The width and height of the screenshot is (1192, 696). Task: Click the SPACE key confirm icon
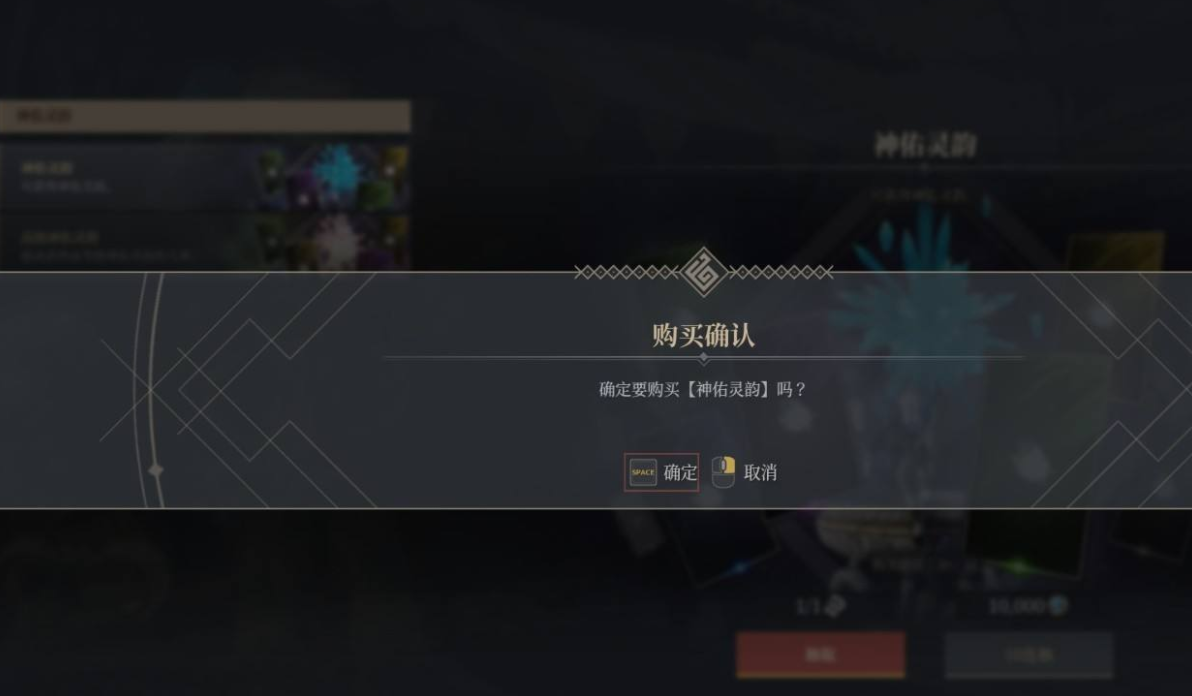[x=642, y=473]
